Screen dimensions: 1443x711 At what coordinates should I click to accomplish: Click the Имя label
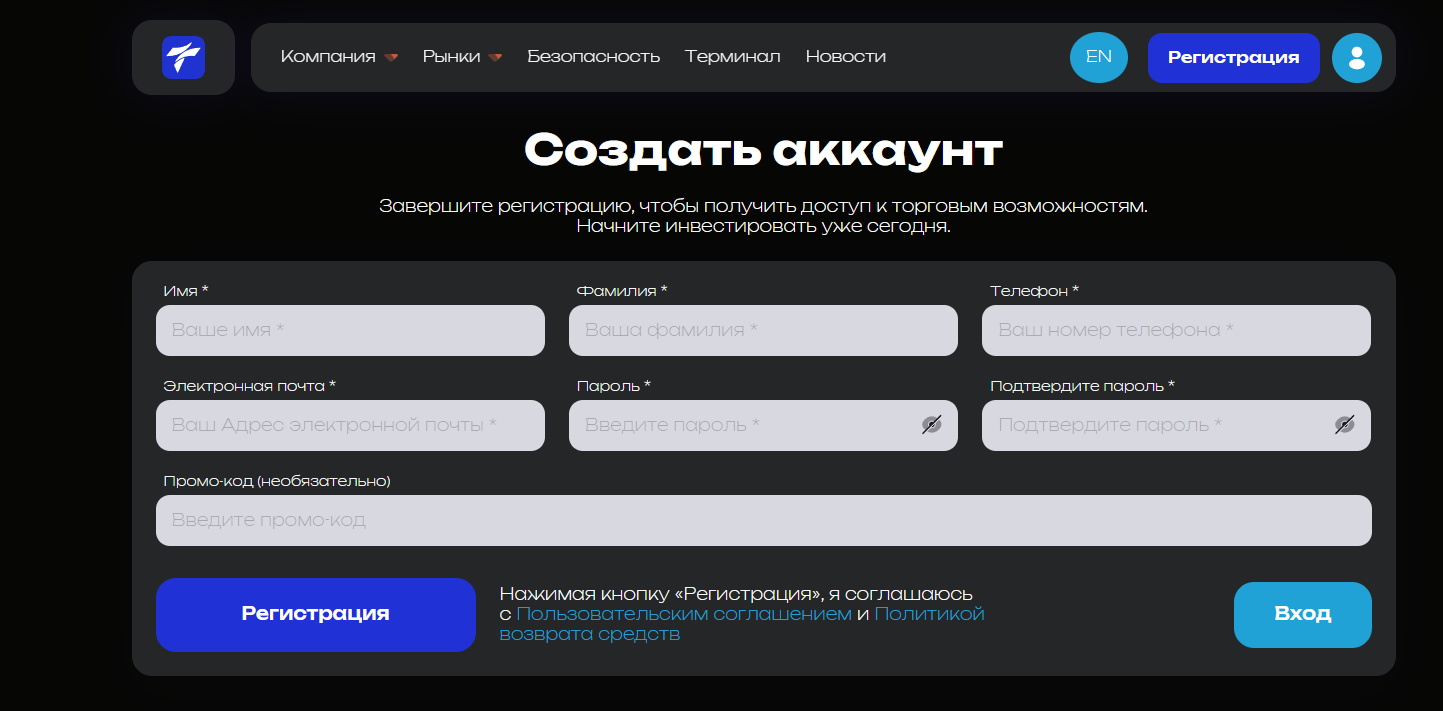click(186, 291)
